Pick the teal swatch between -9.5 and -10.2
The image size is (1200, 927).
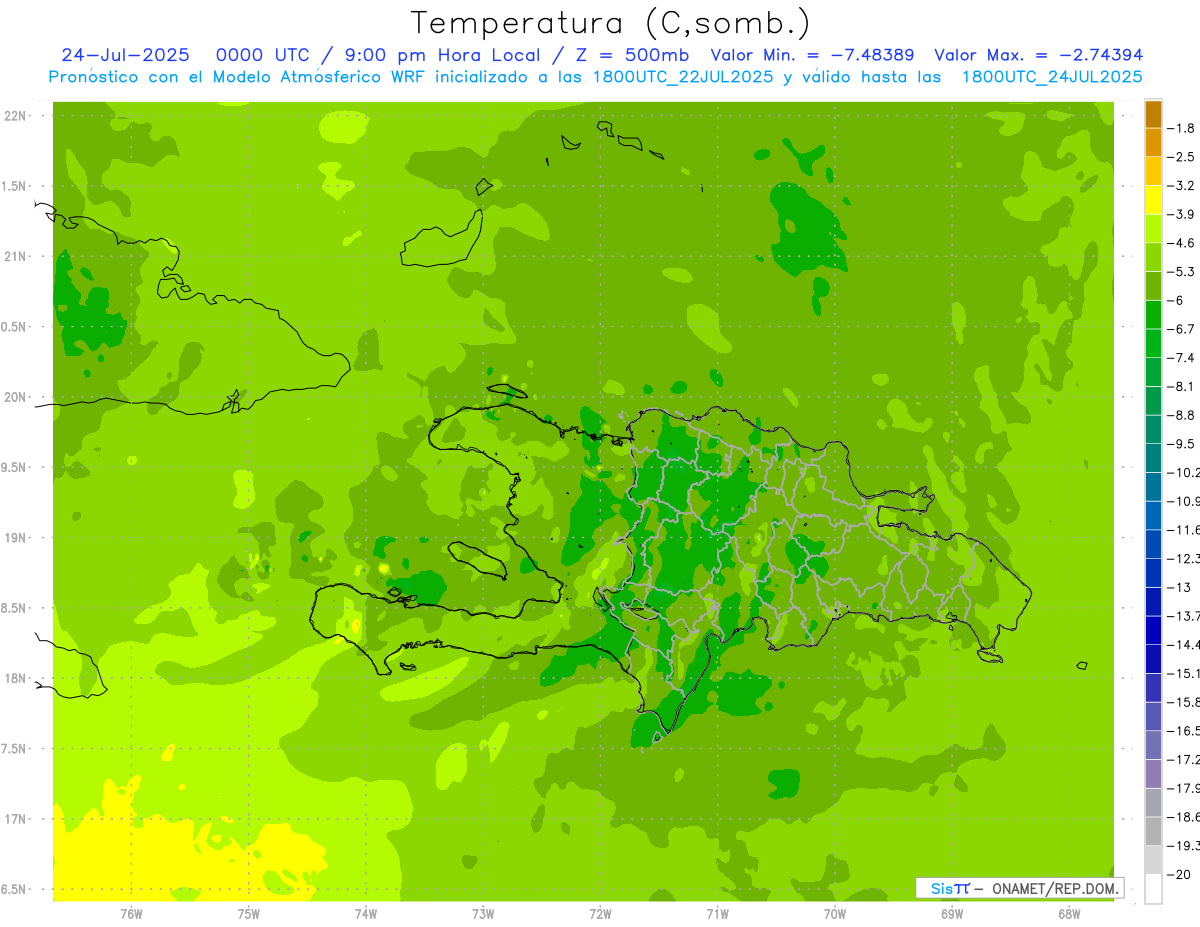[x=1153, y=458]
